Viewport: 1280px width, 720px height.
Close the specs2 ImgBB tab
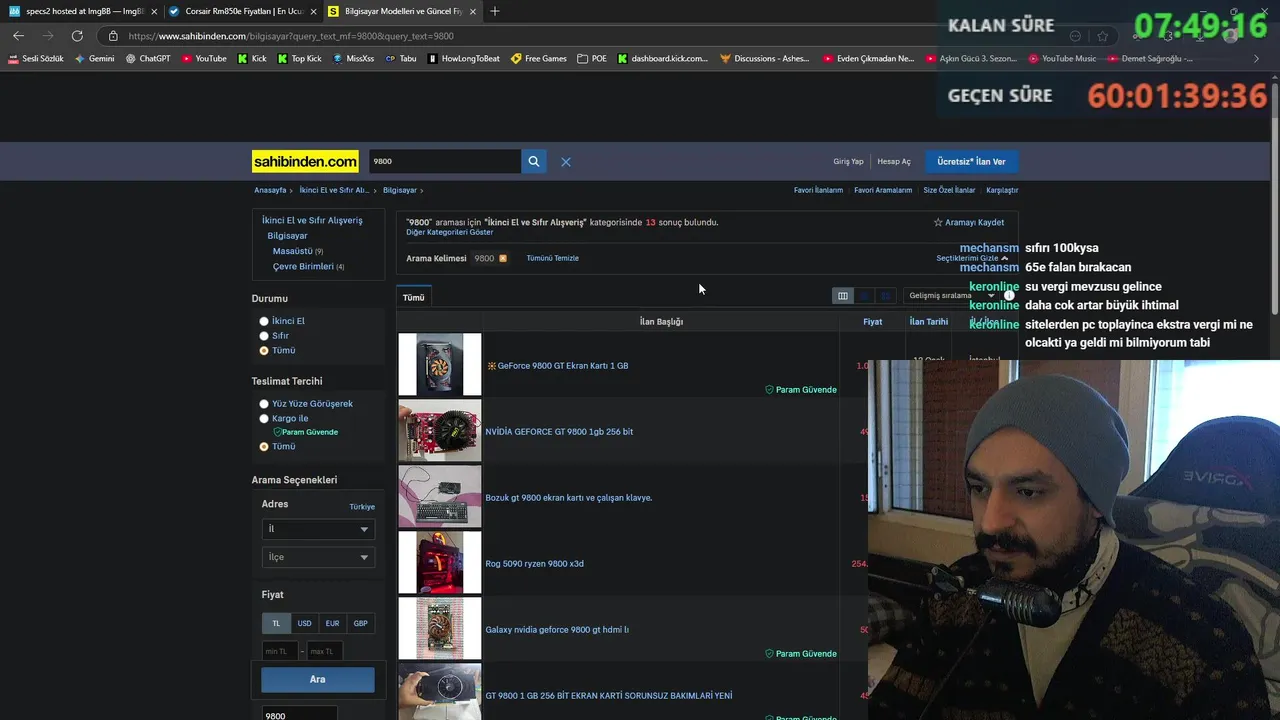[x=154, y=12]
